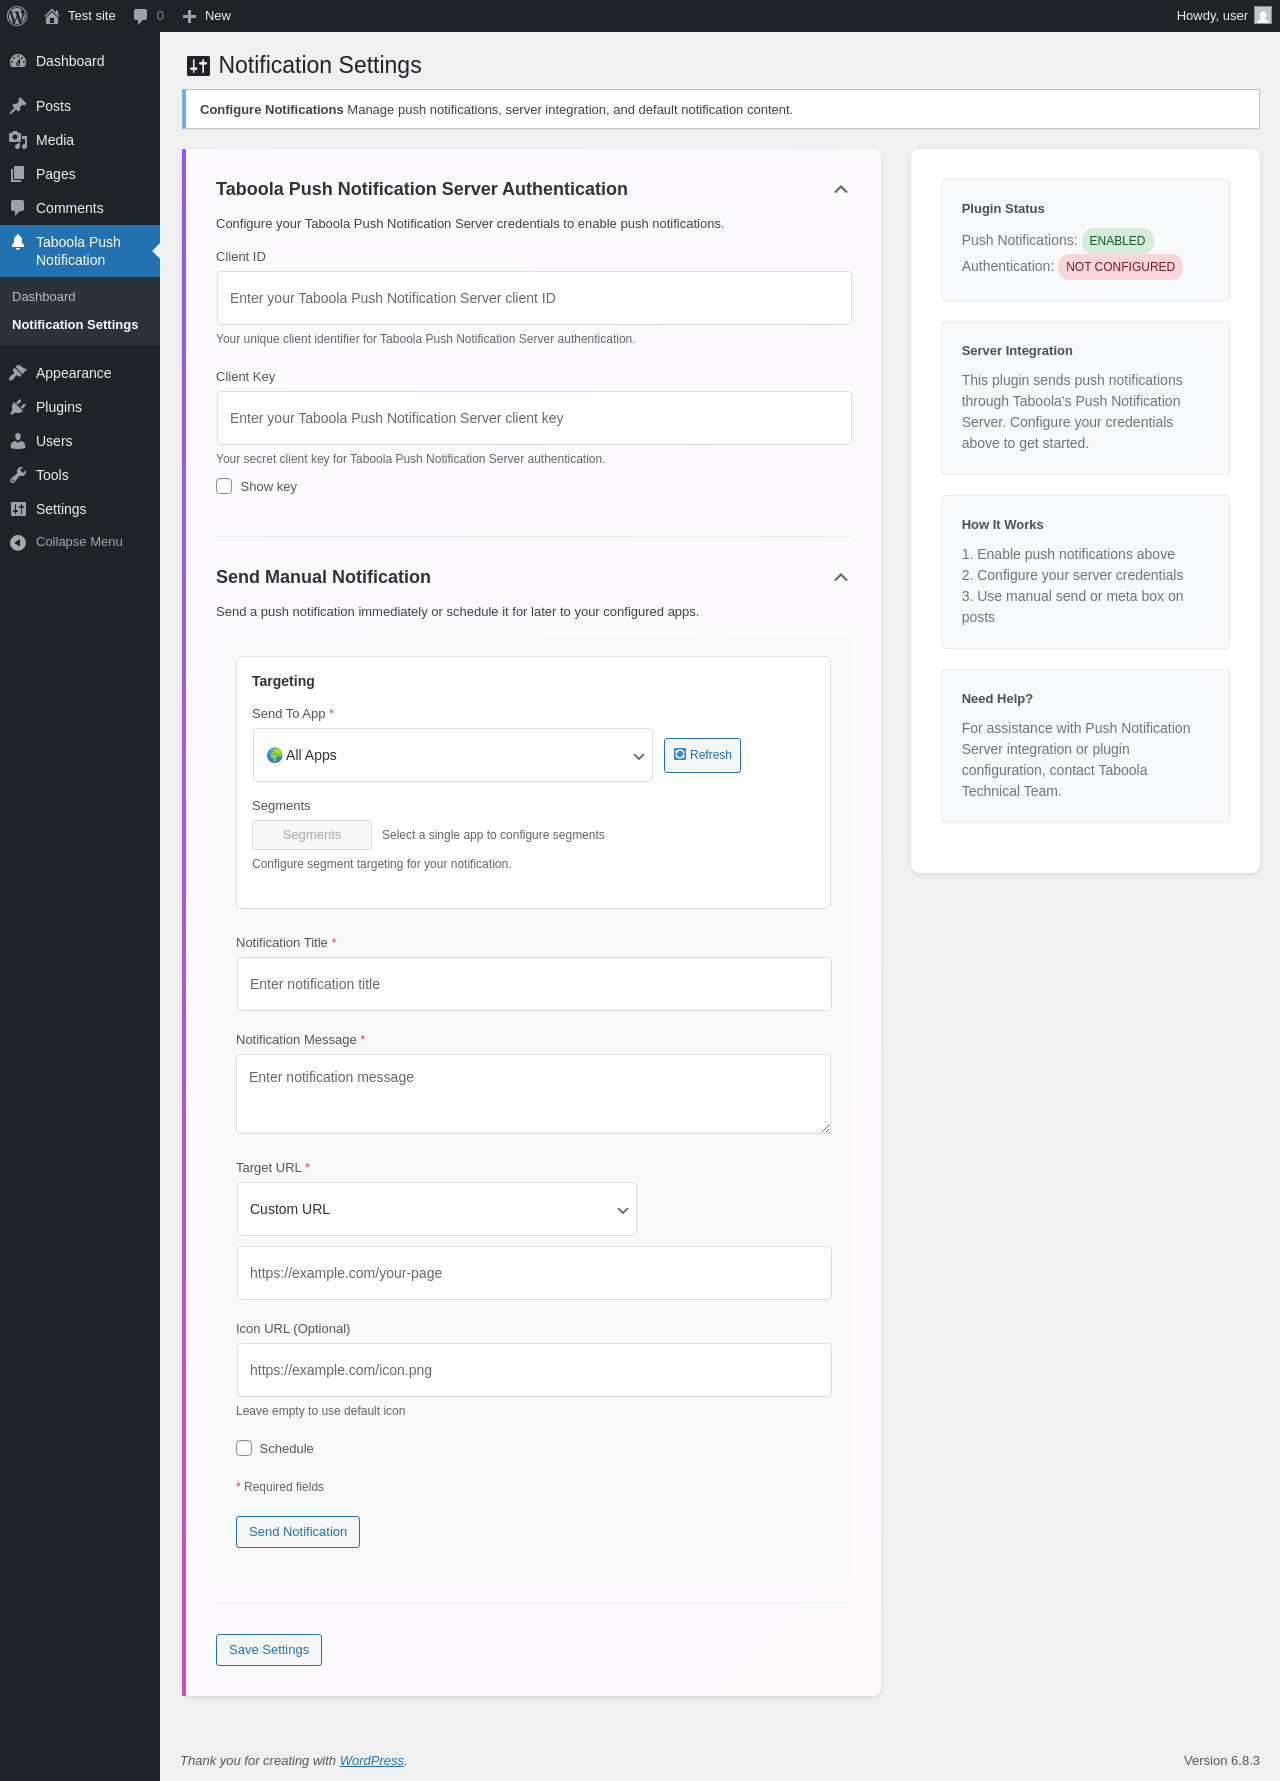Click the custom URL example.com/your-page field
Image resolution: width=1280 pixels, height=1781 pixels.
point(534,1273)
